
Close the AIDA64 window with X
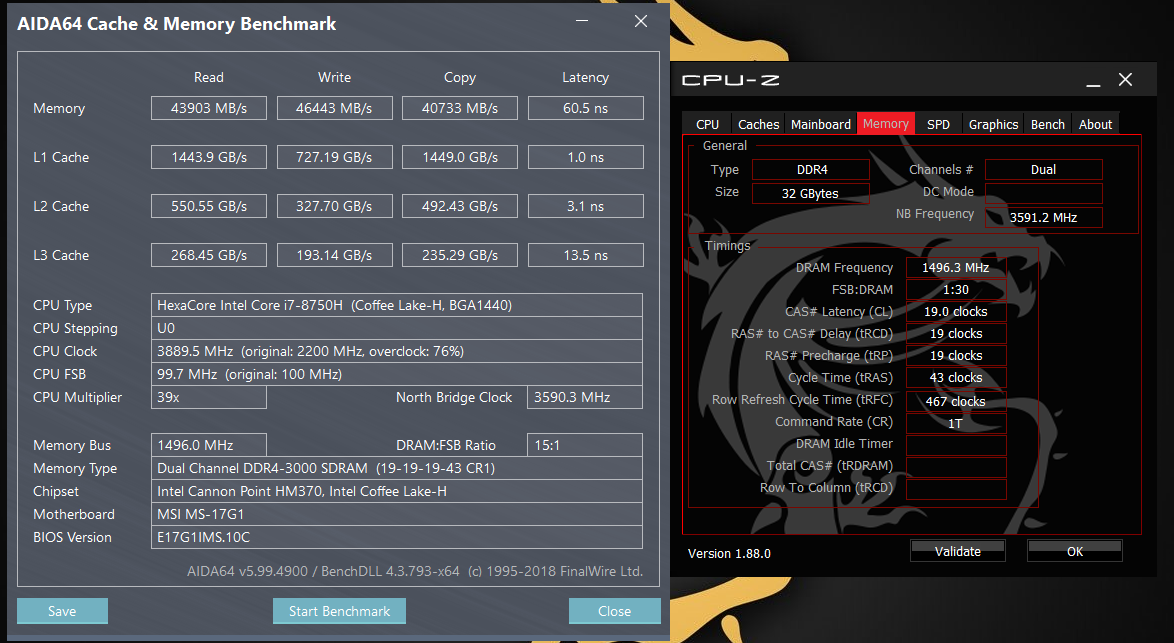click(x=641, y=22)
